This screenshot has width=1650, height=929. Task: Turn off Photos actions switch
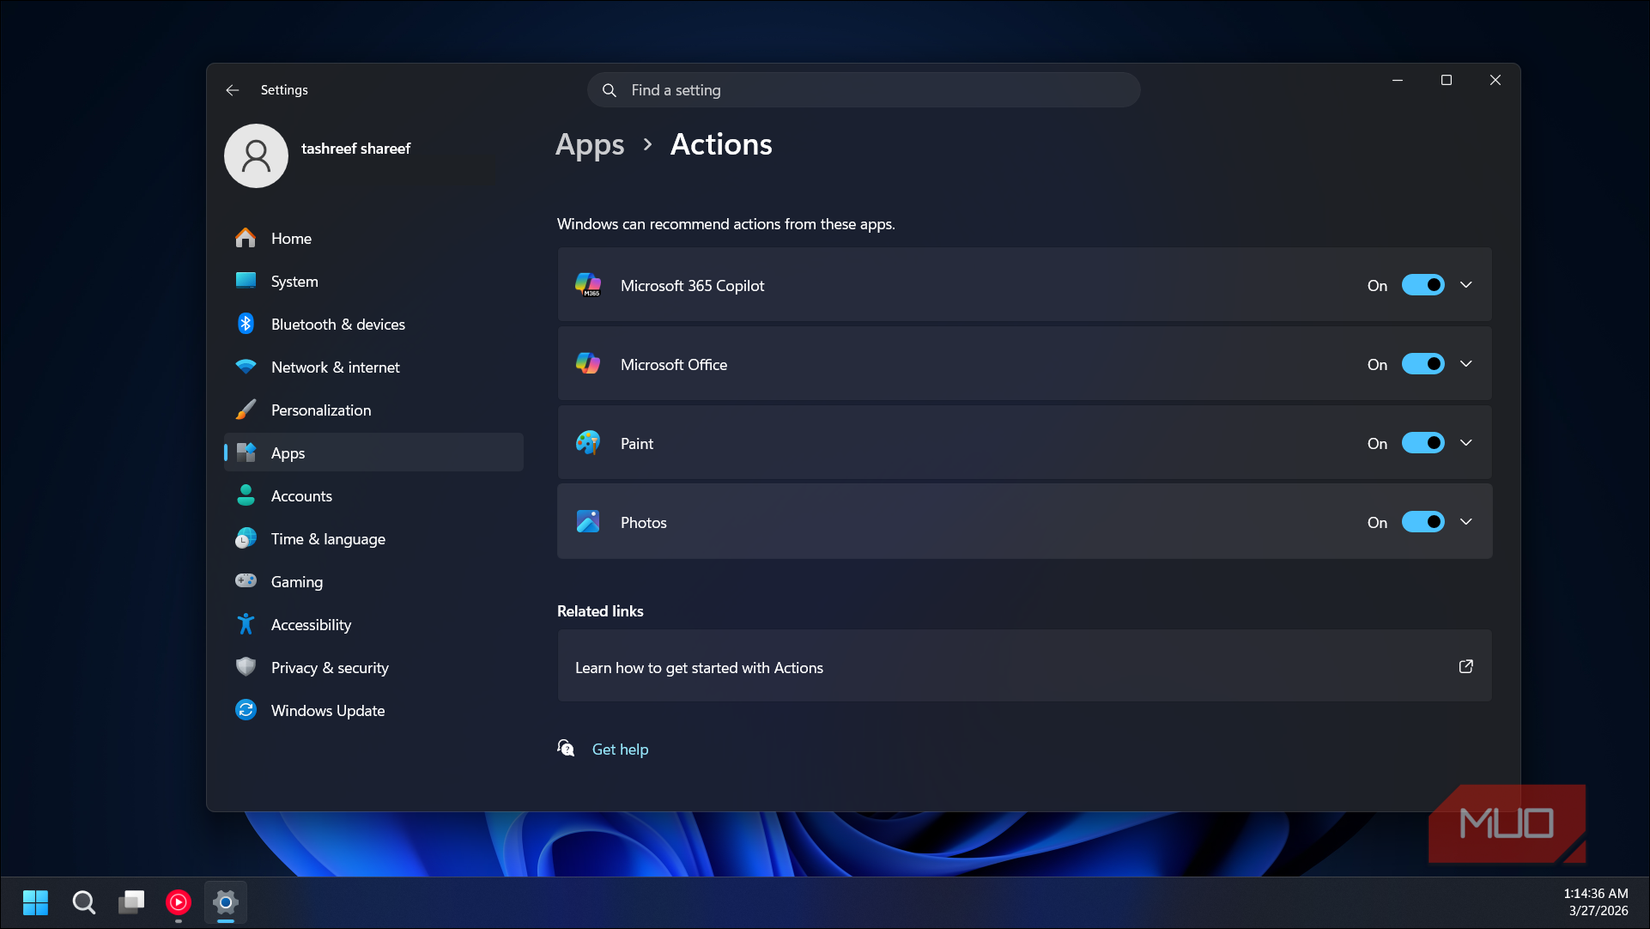tap(1422, 521)
